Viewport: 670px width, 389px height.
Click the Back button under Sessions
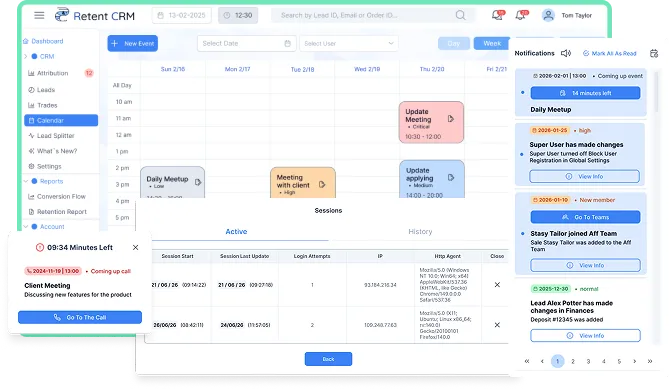click(328, 359)
